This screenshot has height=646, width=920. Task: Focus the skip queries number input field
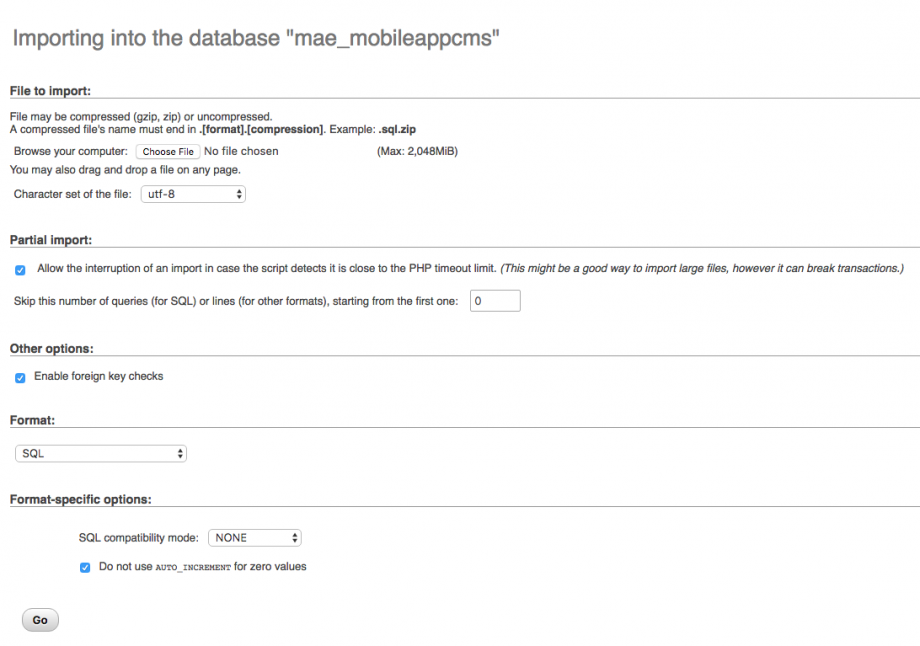coord(494,301)
